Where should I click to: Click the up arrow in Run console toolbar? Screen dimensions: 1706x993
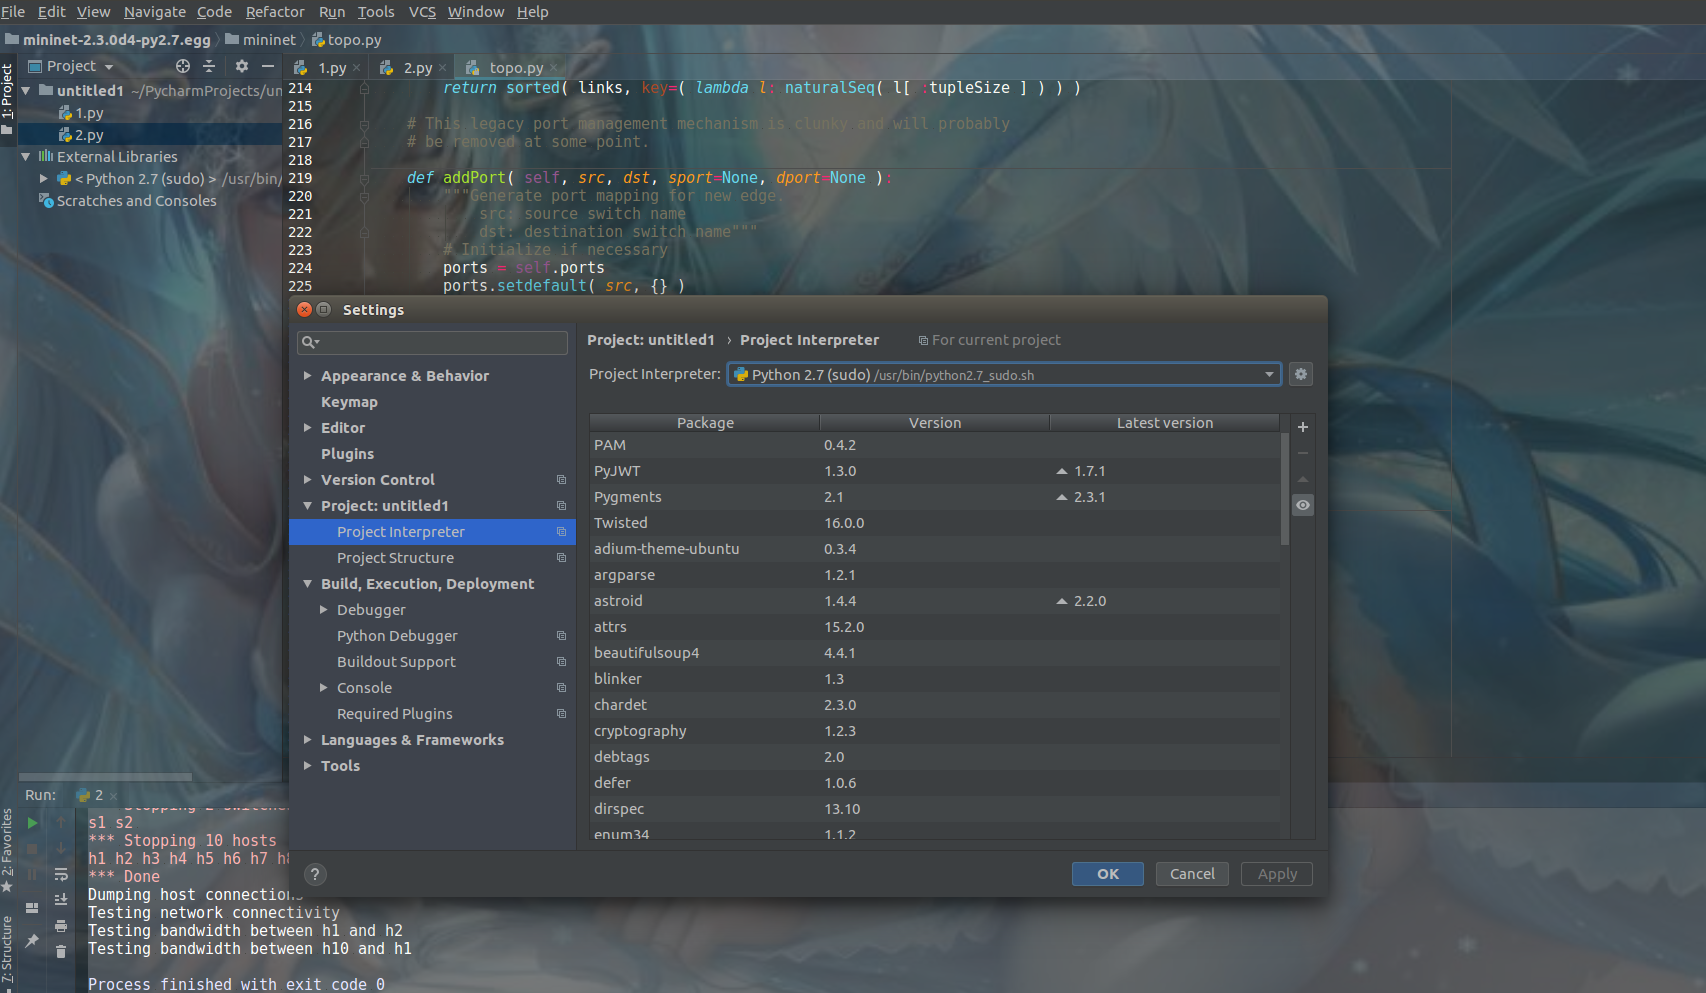tap(61, 822)
